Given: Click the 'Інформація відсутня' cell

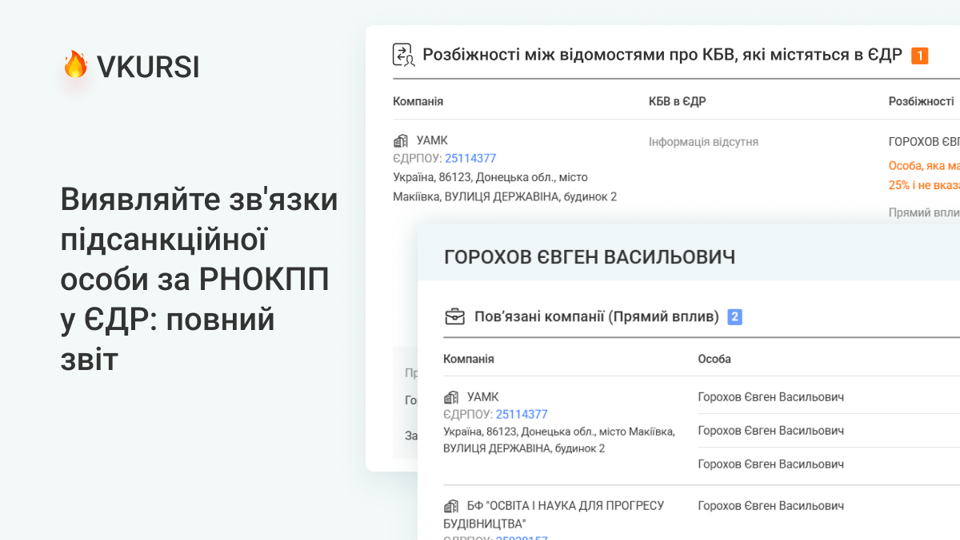Looking at the screenshot, I should pos(703,141).
